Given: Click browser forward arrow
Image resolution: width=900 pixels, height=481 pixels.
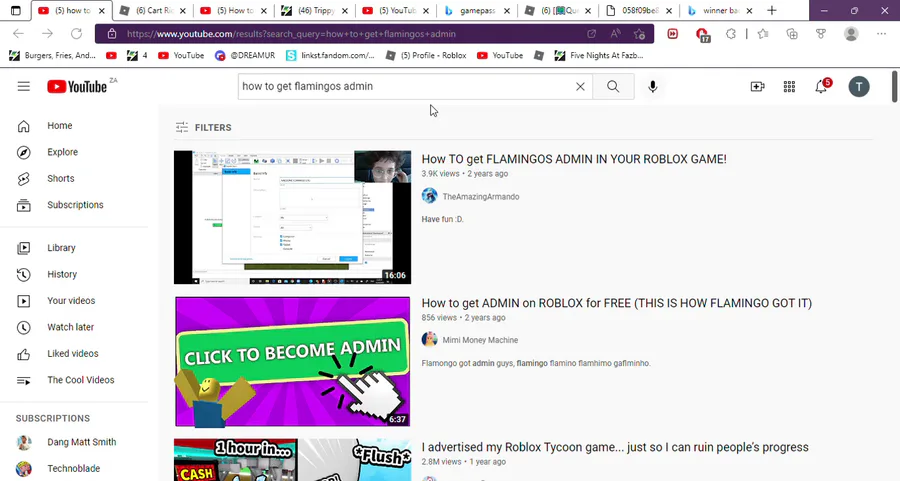Looking at the screenshot, I should point(47,34).
